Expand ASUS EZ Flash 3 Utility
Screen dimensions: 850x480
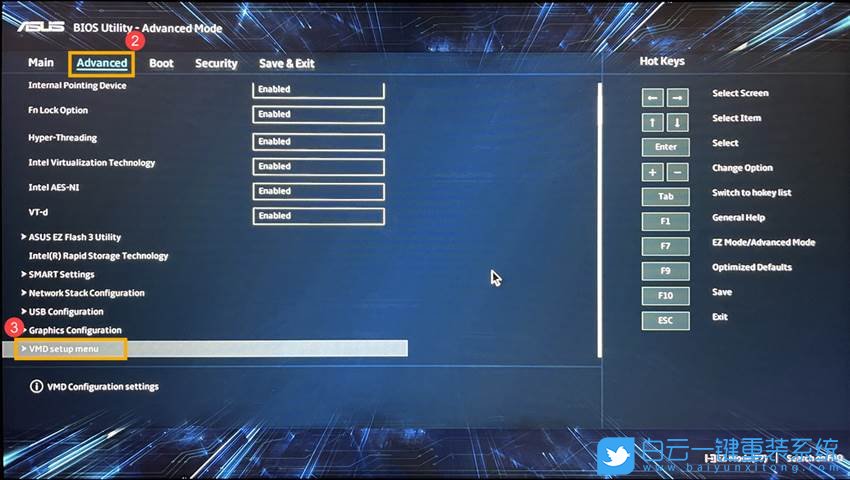click(x=74, y=237)
